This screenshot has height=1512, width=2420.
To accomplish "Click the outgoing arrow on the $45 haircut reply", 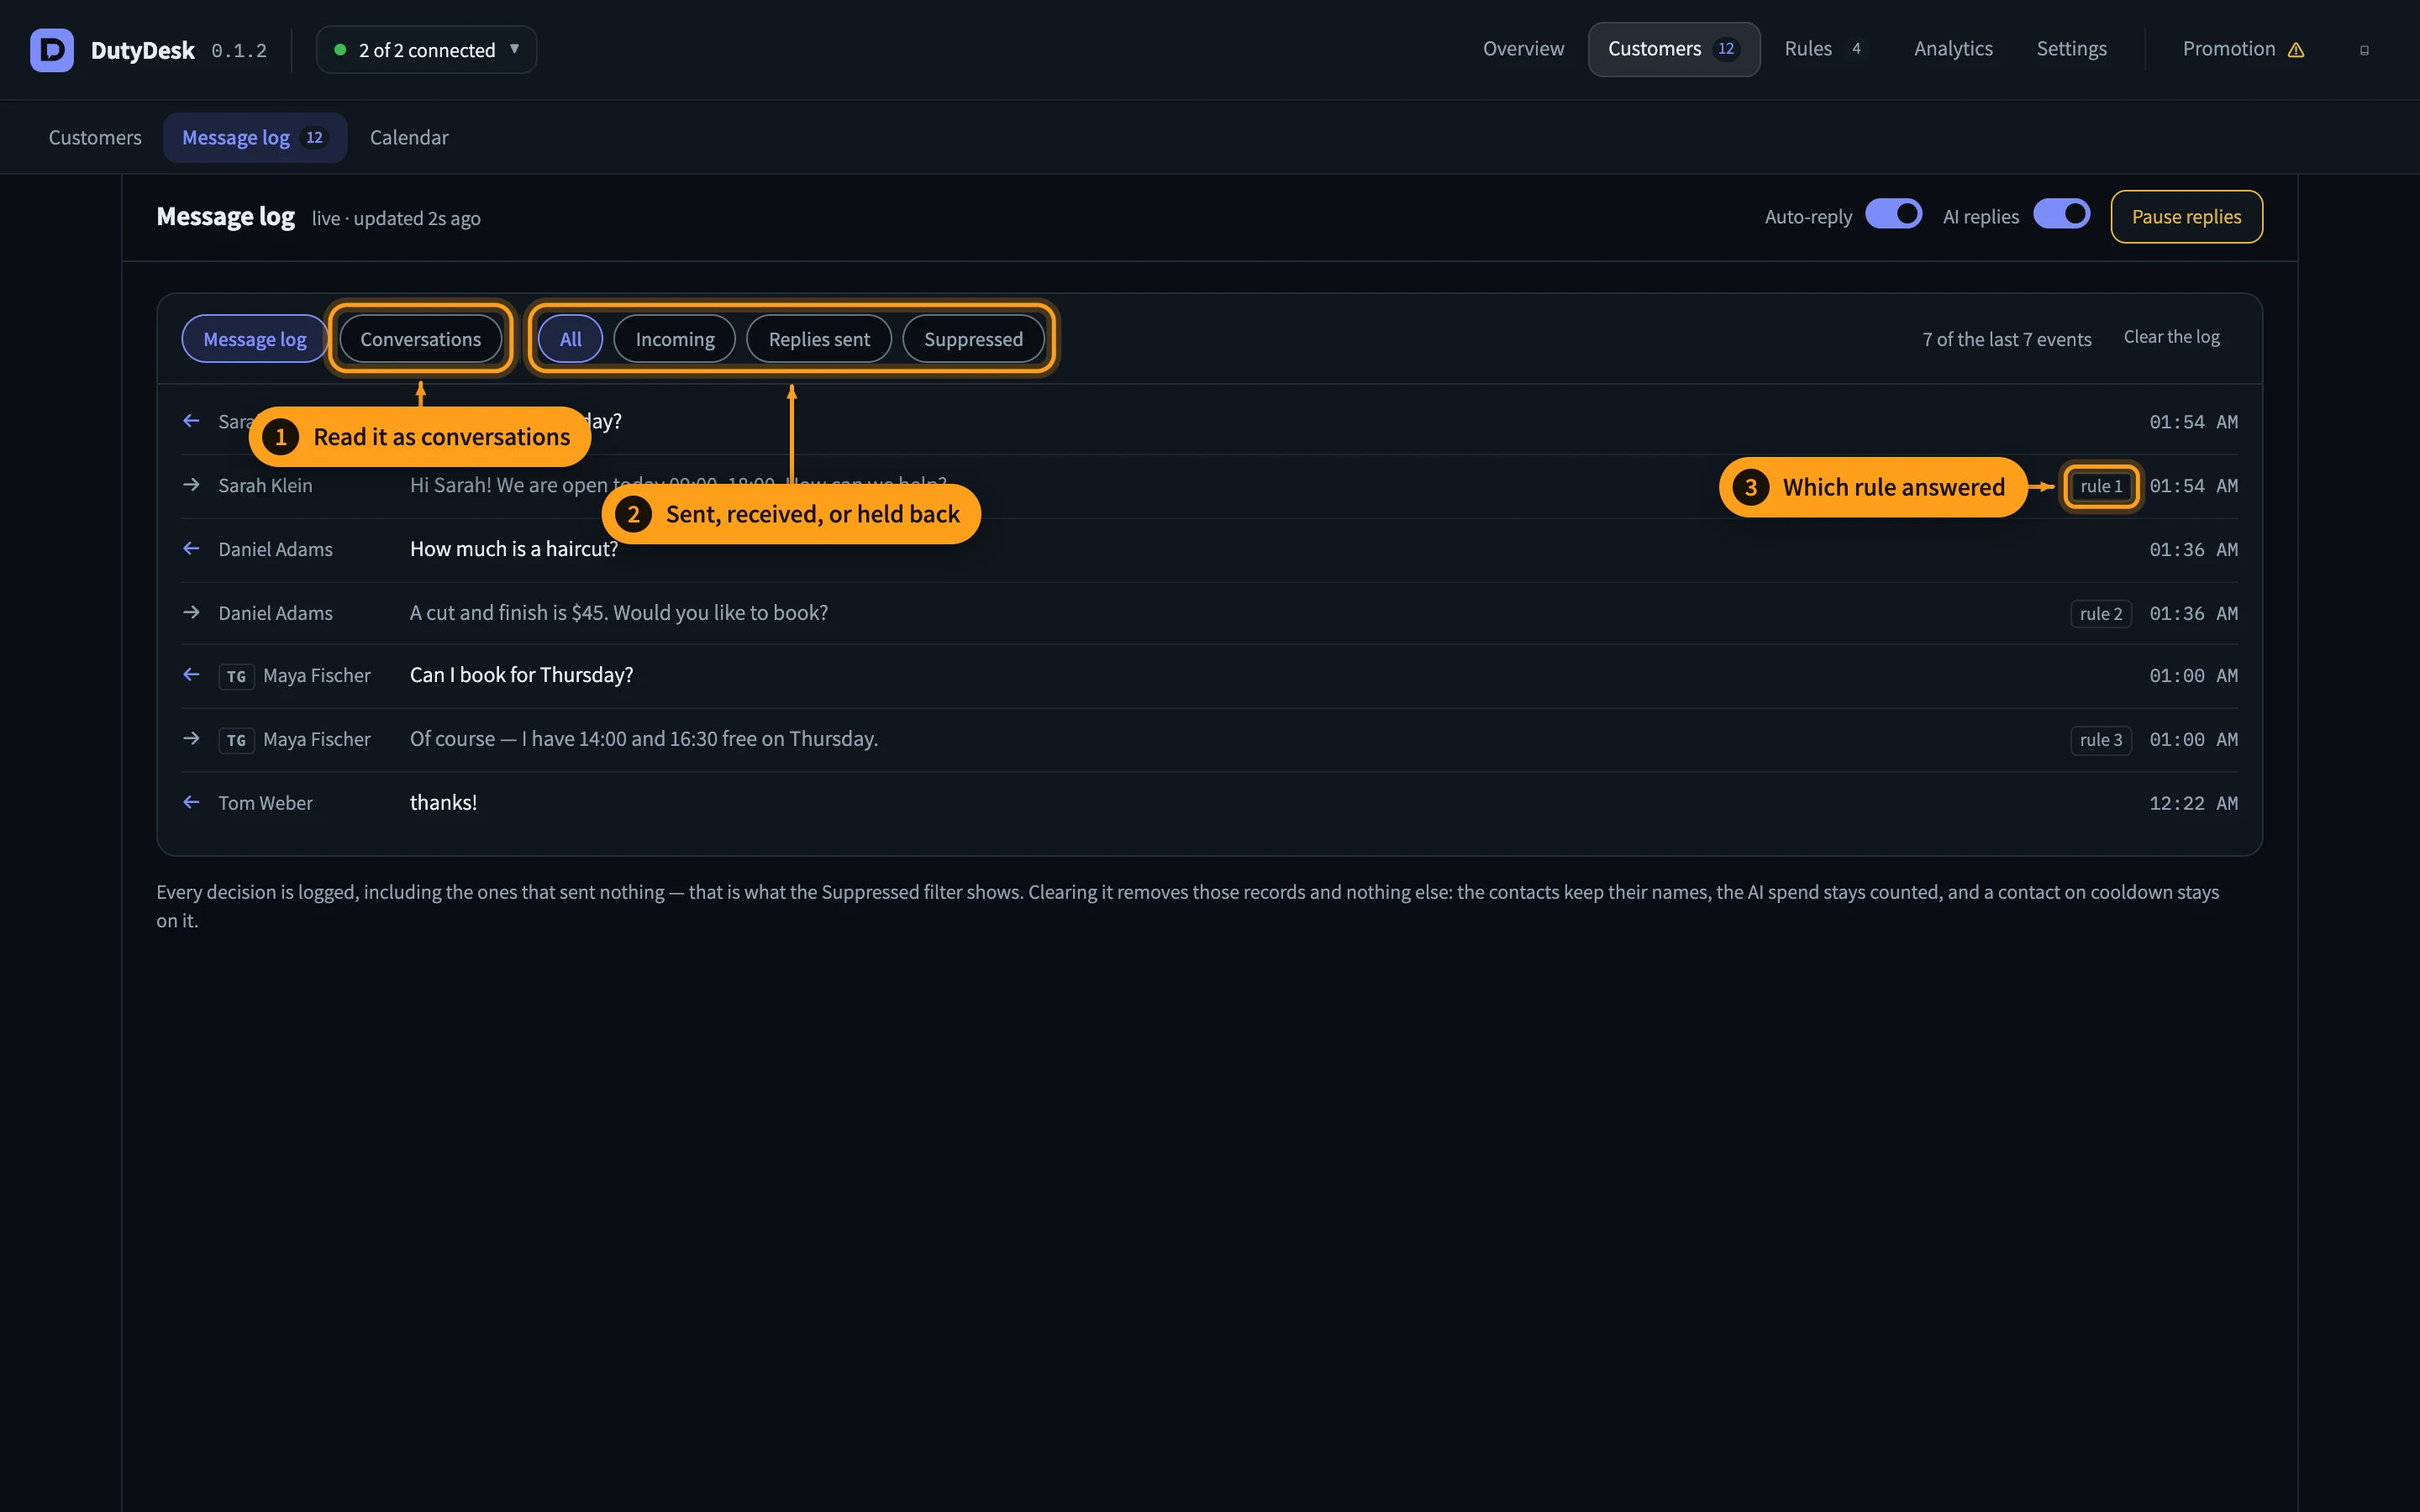I will 191,612.
